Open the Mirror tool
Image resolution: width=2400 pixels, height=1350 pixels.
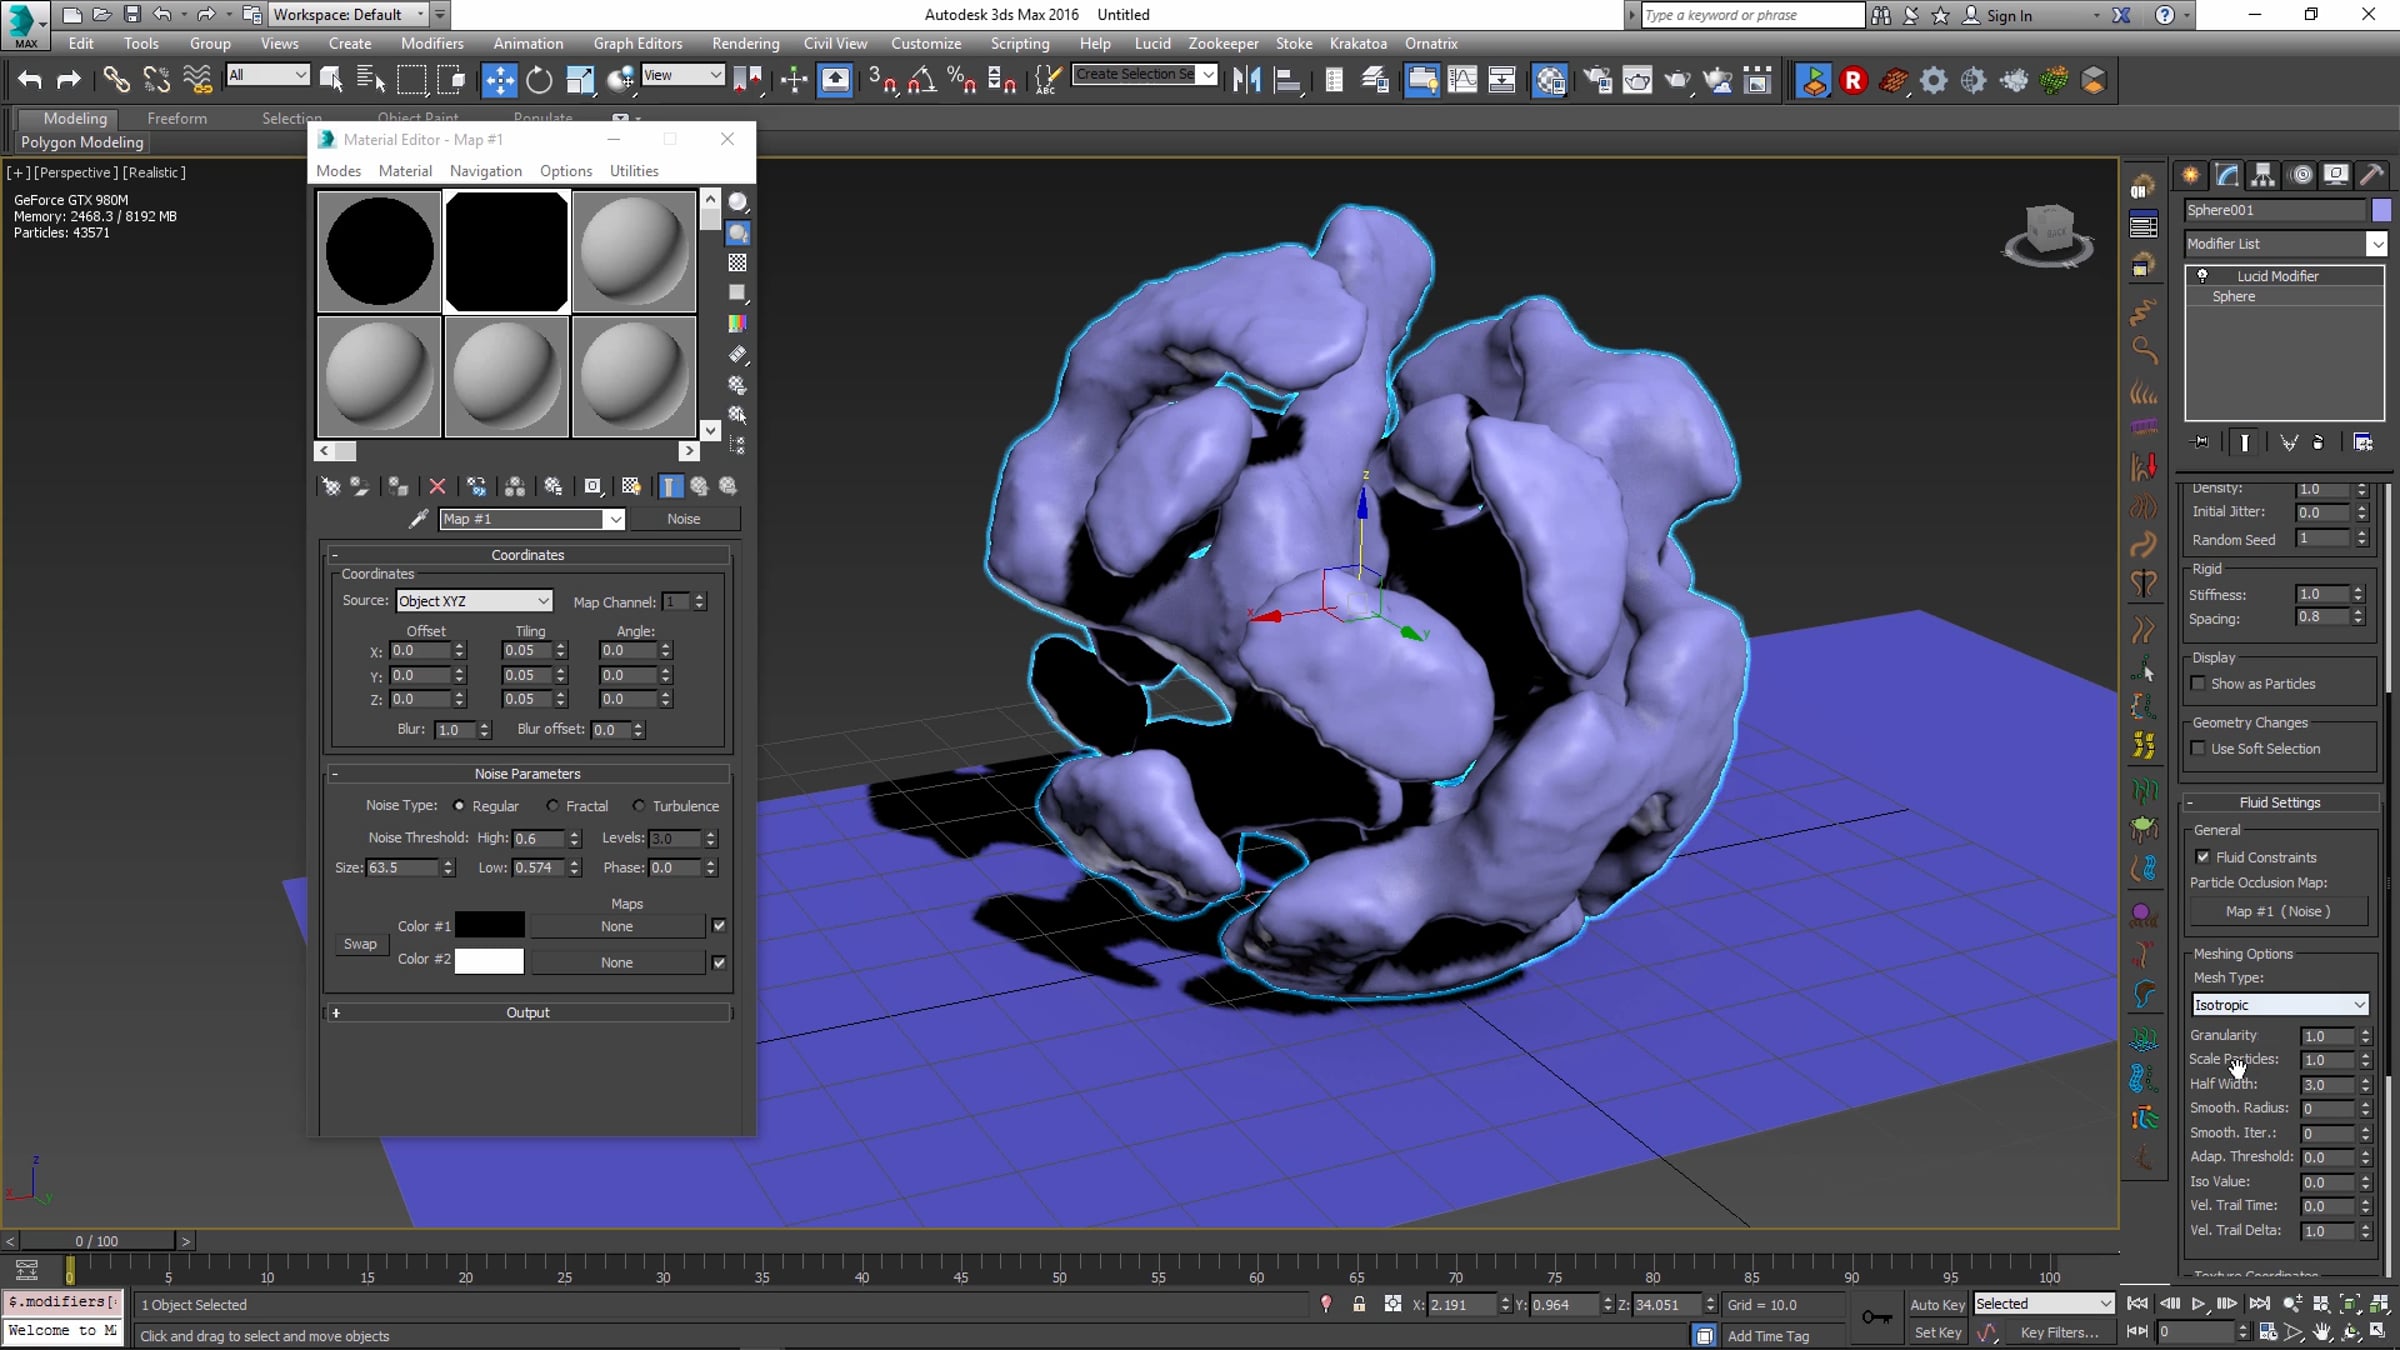tap(1247, 80)
